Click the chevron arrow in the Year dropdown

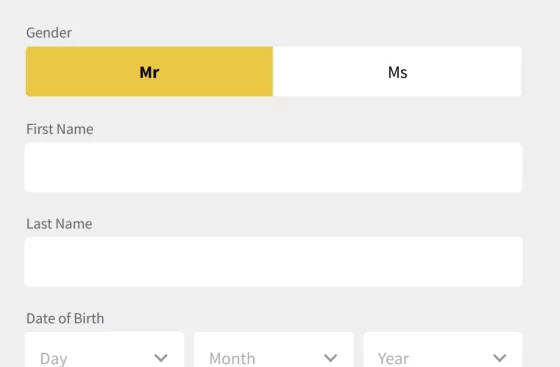click(499, 357)
